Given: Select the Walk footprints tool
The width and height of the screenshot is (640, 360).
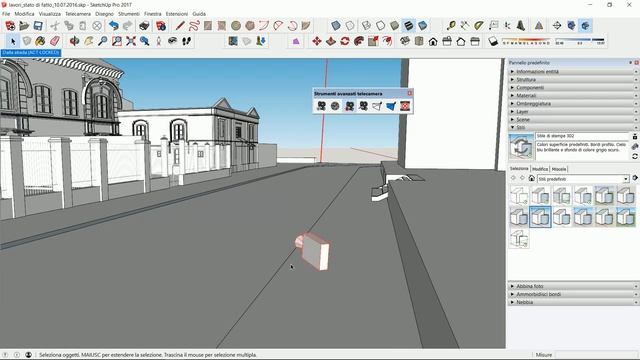Looking at the screenshot, I should [187, 41].
